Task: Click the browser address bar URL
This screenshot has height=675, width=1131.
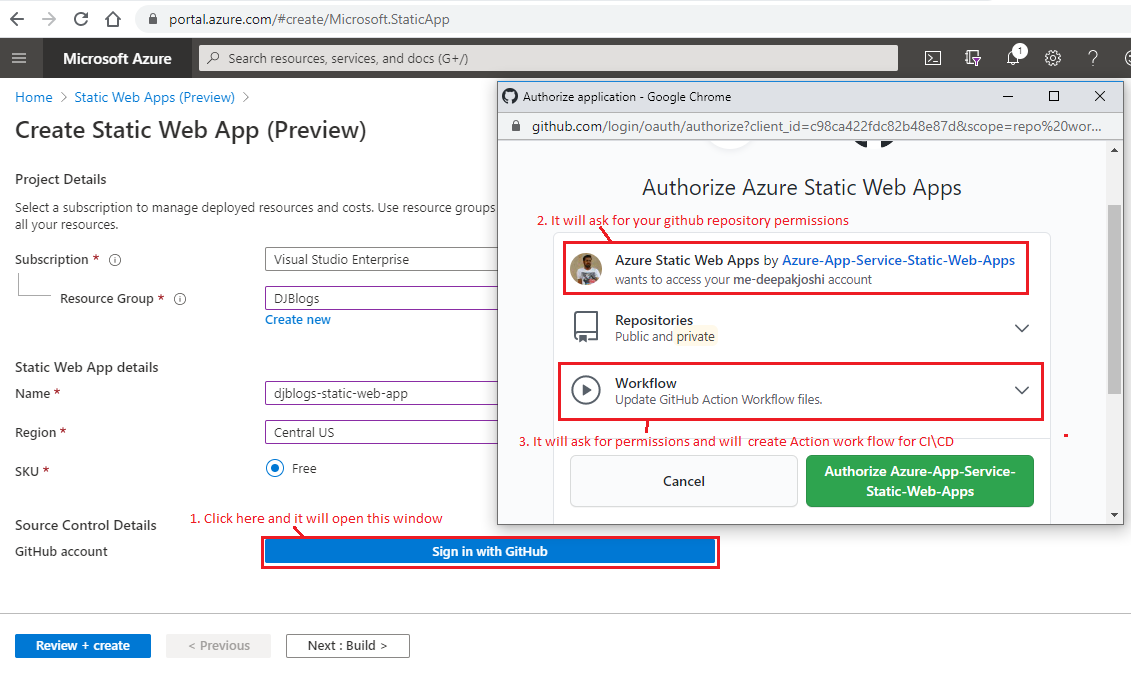Action: [309, 19]
